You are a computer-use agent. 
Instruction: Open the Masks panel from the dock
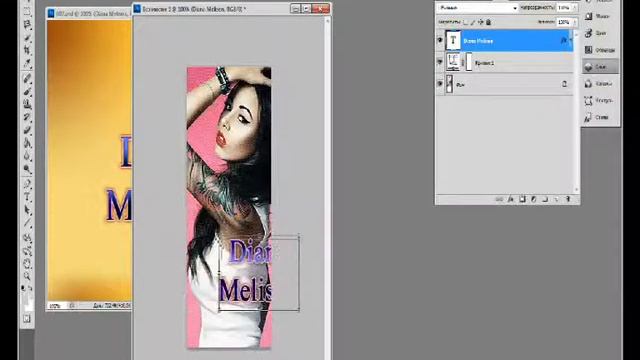click(600, 16)
